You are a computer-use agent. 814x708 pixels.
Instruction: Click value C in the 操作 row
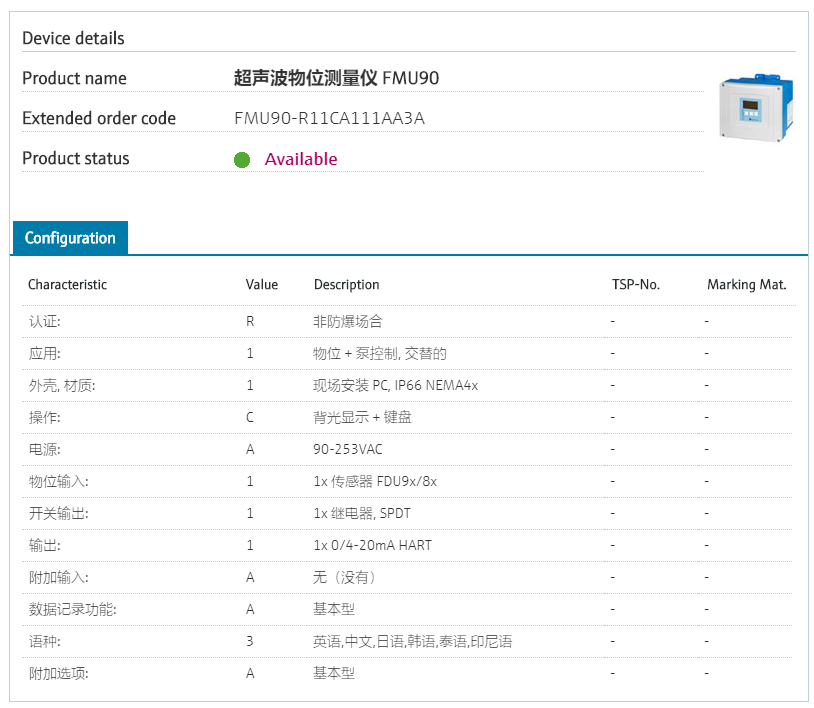click(x=250, y=417)
